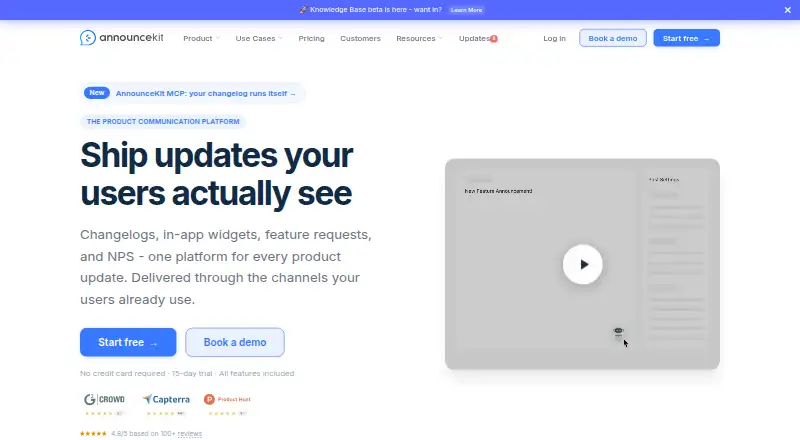The height and width of the screenshot is (440, 800).
Task: Open the reviews link
Action: 190,433
